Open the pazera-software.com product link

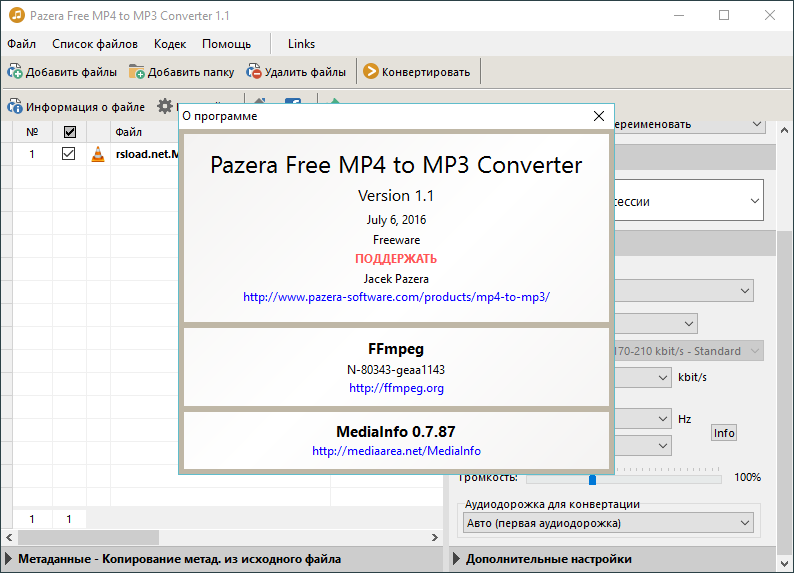click(x=396, y=297)
